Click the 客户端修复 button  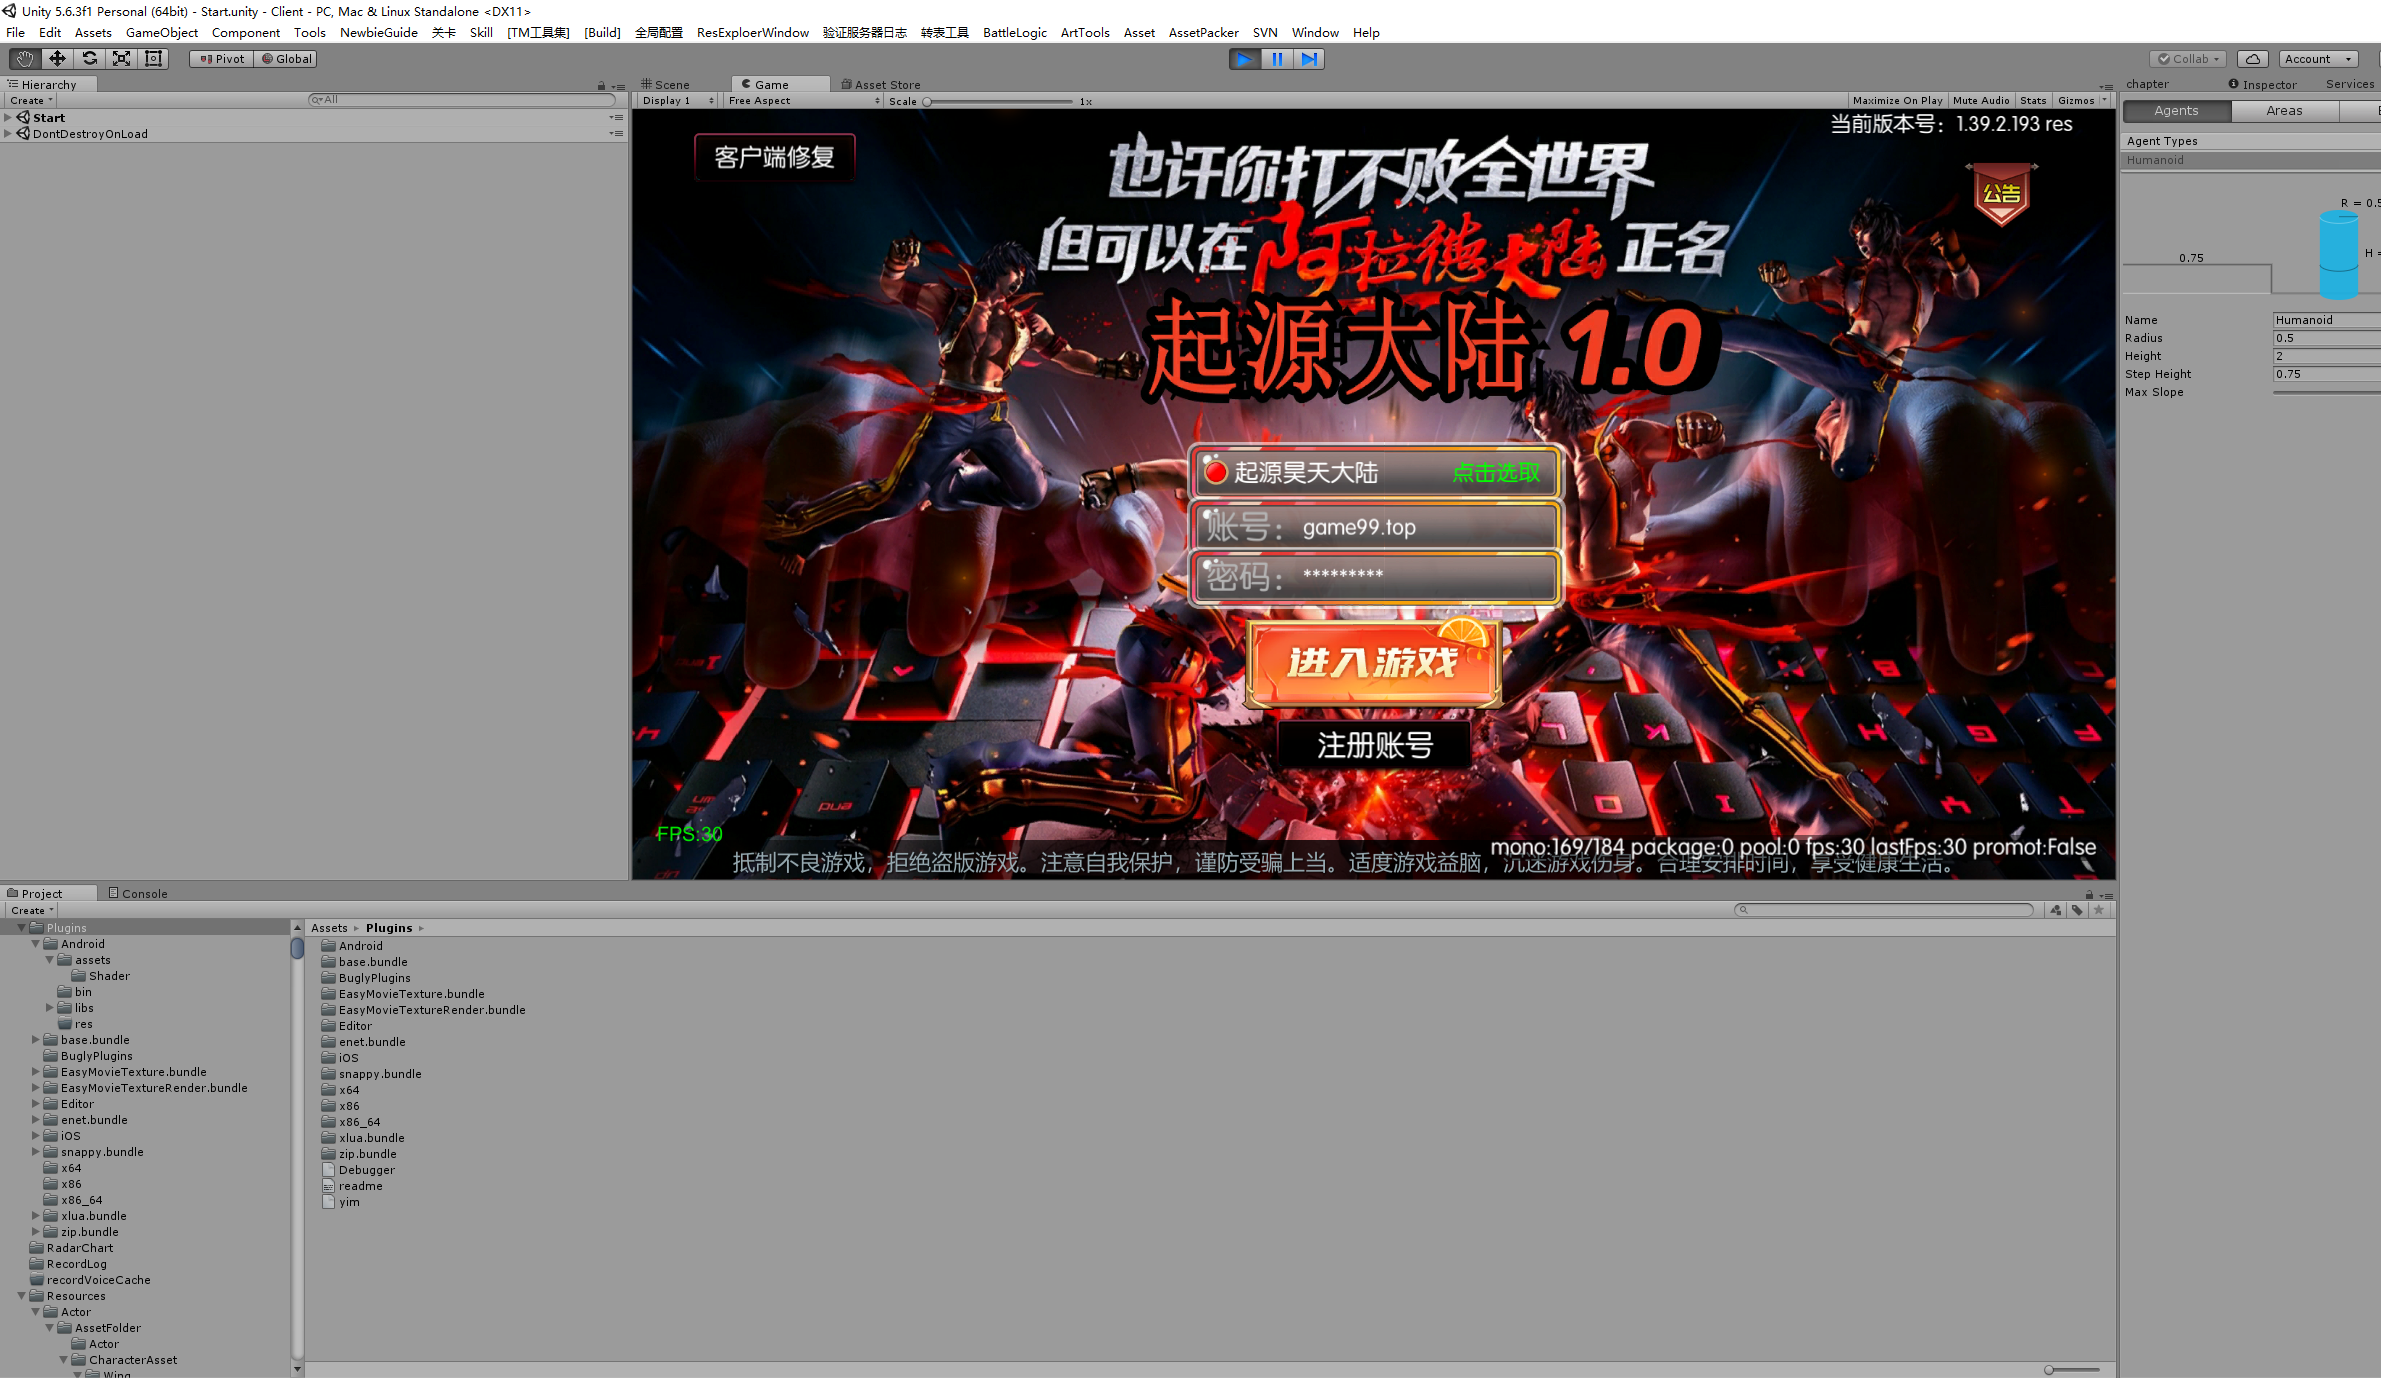click(x=774, y=158)
